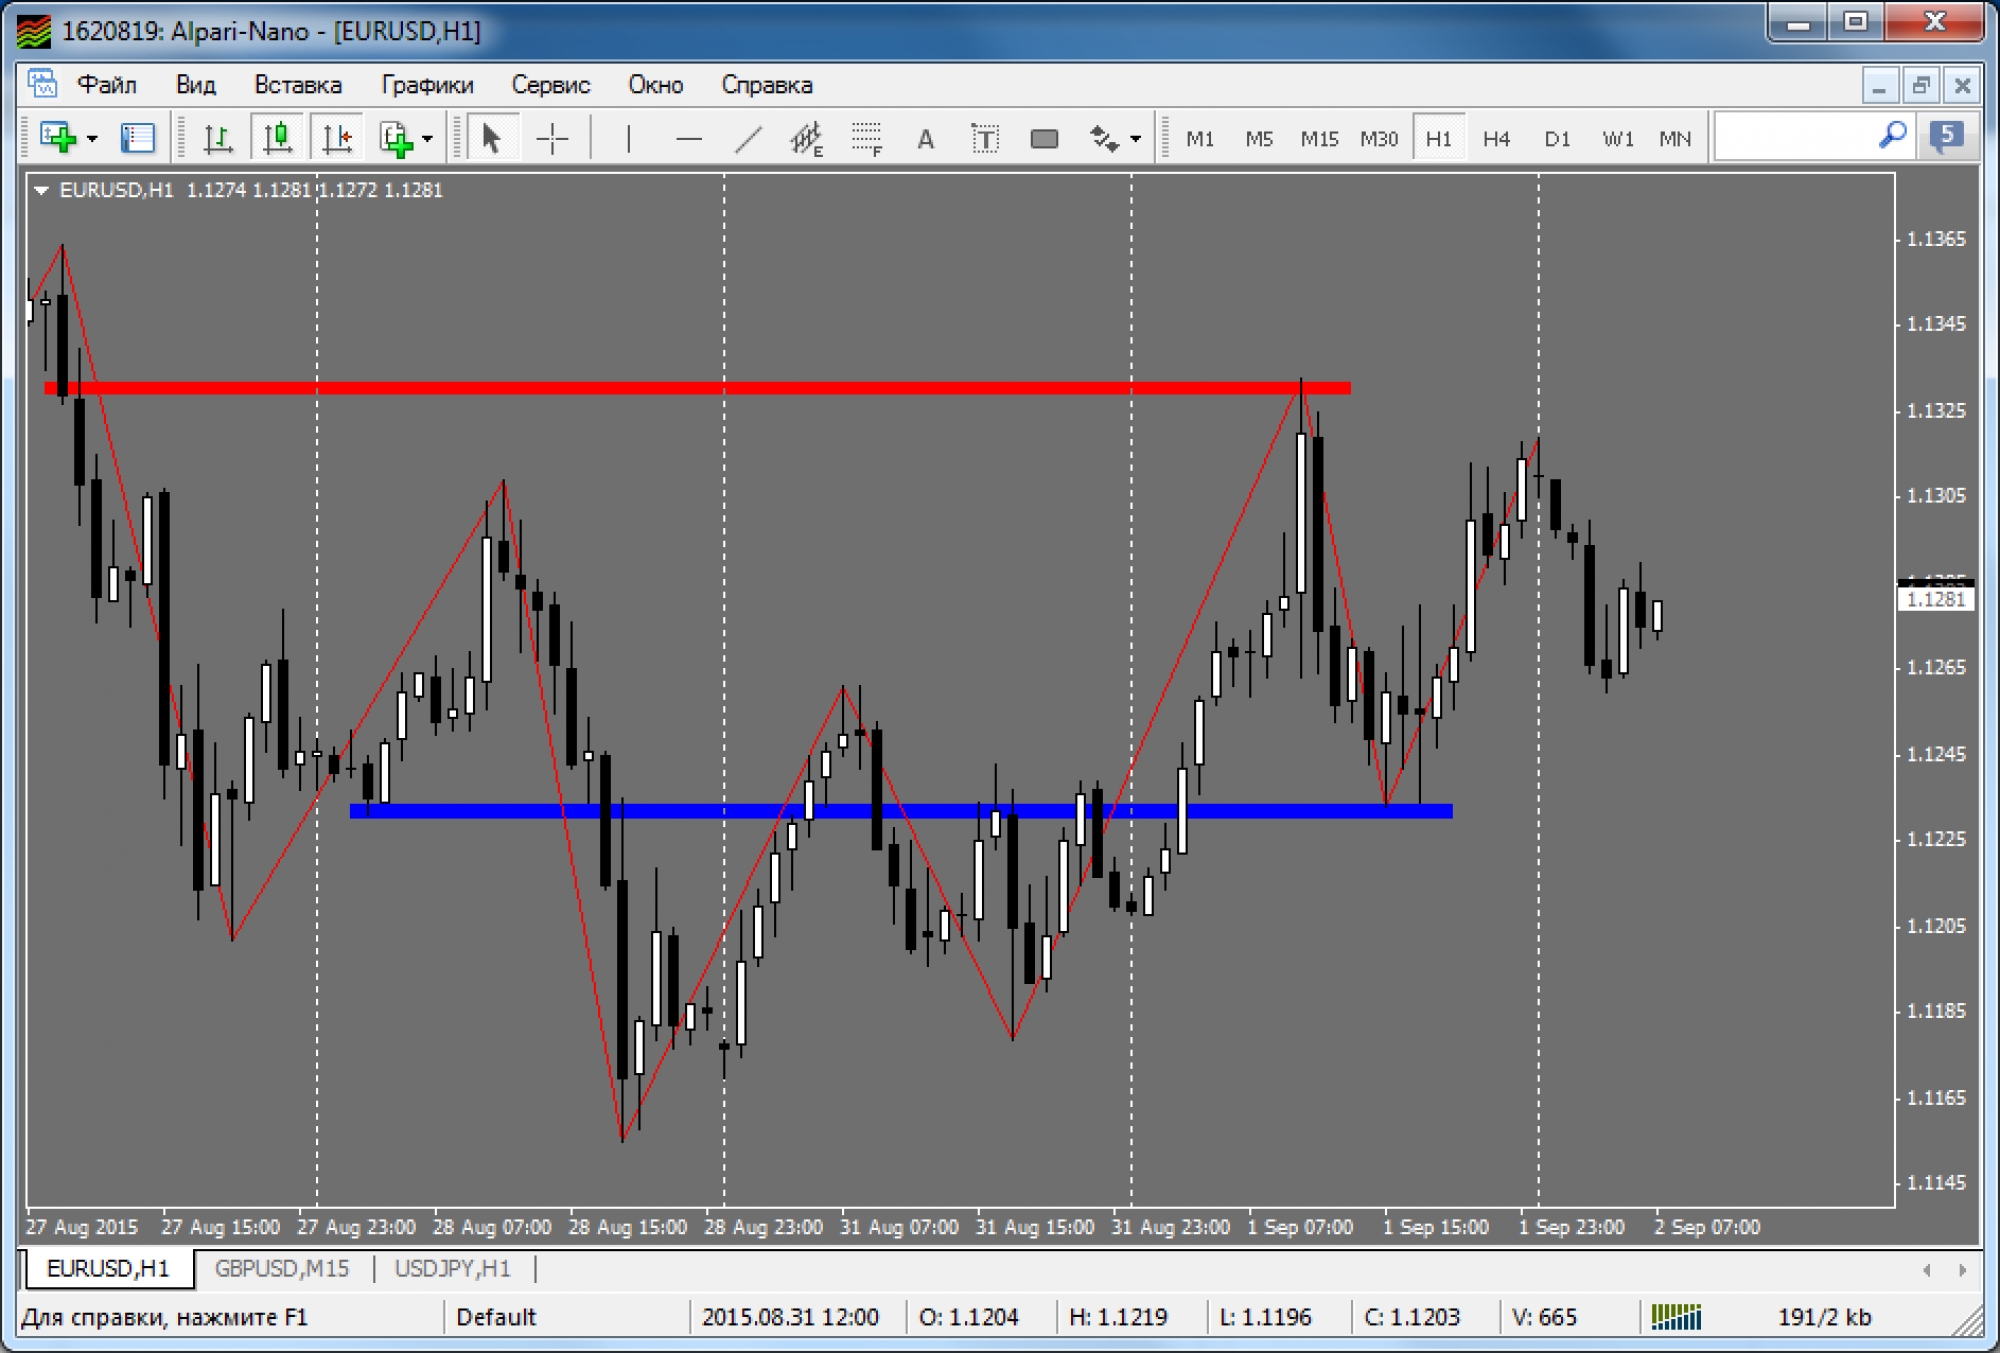Expand the new chart dropdown arrow
This screenshot has height=1353, width=2000.
pyautogui.click(x=92, y=138)
